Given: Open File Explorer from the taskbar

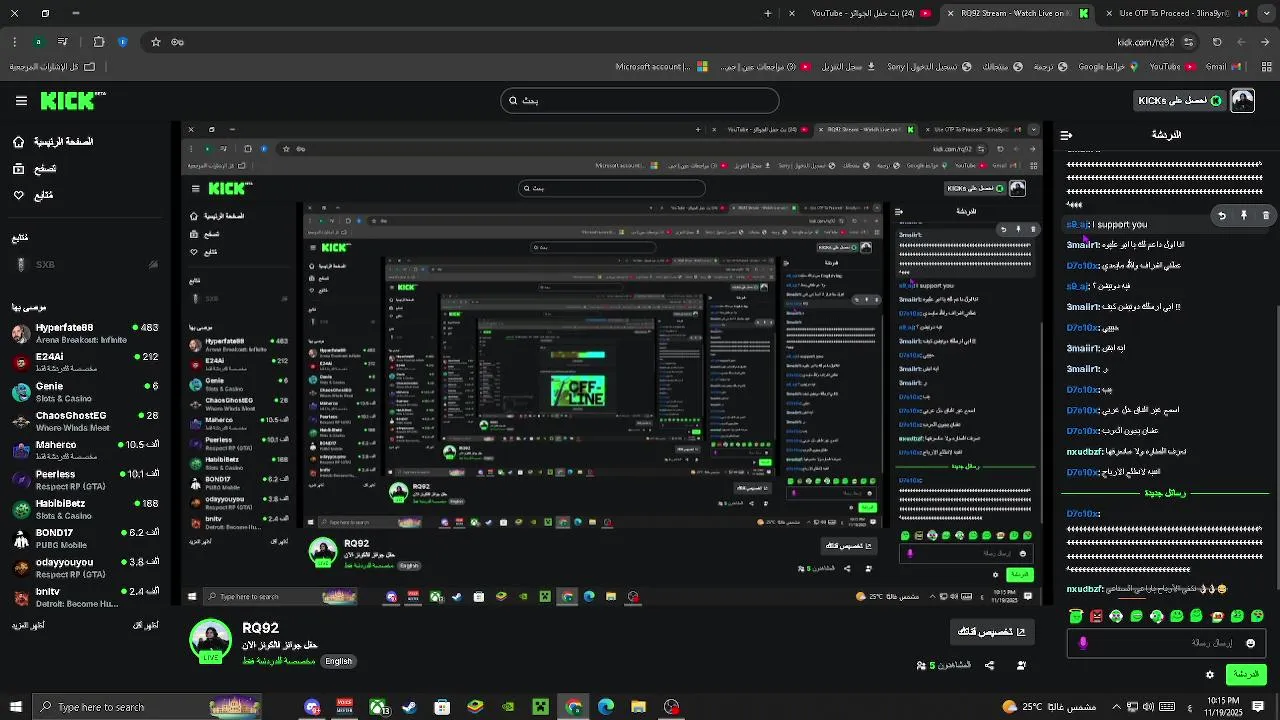Looking at the screenshot, I should (x=638, y=707).
